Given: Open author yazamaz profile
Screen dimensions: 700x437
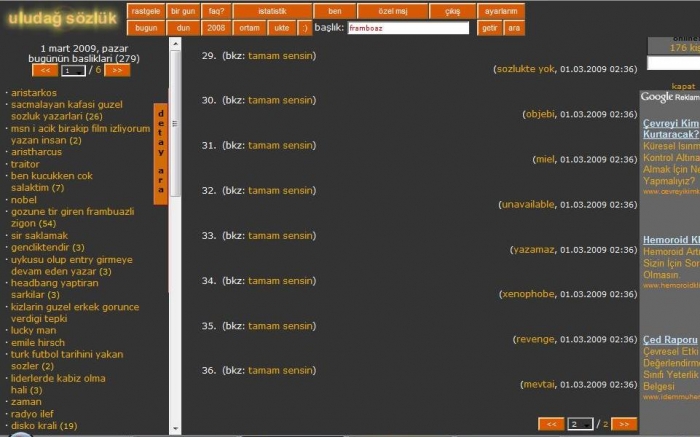Looking at the screenshot, I should [x=534, y=250].
